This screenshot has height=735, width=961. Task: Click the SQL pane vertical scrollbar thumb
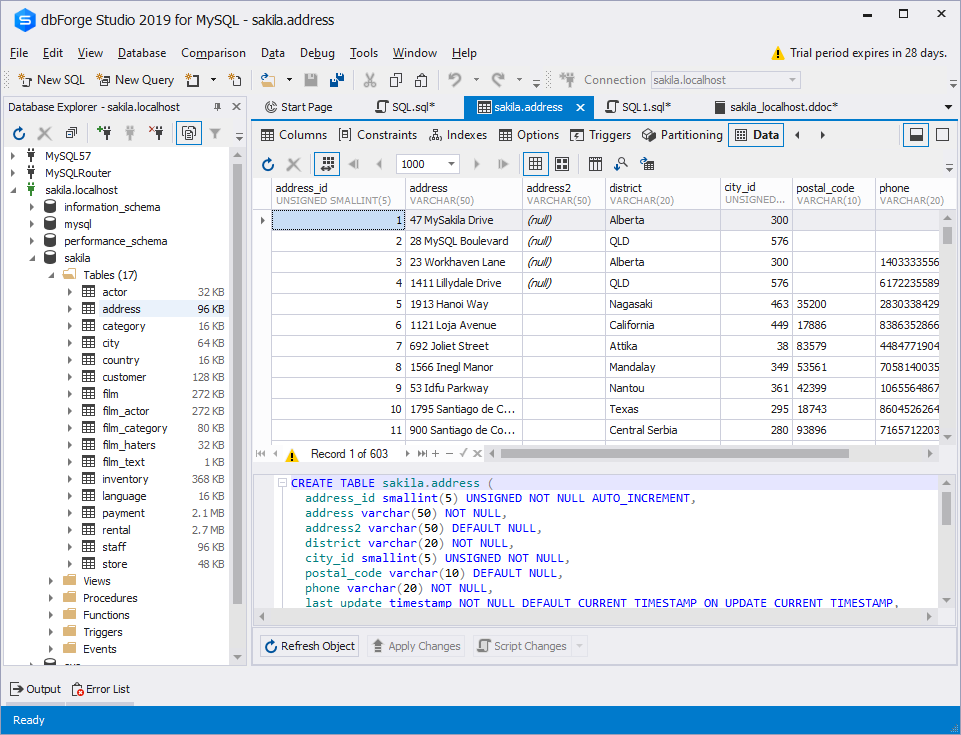point(946,509)
